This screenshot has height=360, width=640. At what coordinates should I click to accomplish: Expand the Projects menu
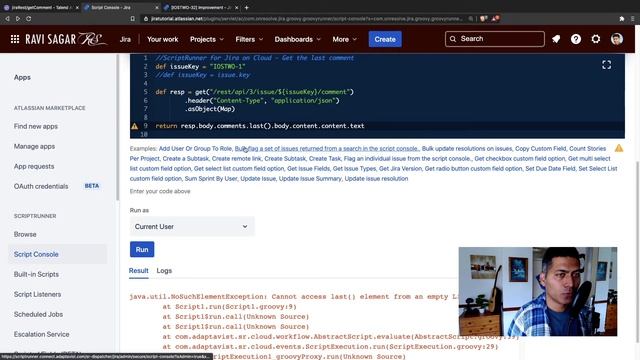pos(207,39)
